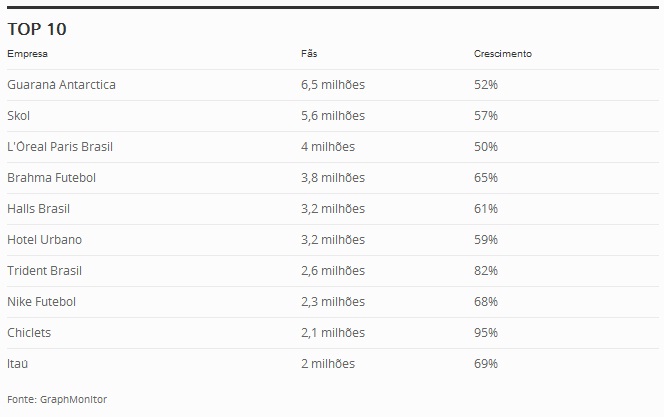Viewport: 664px width, 417px height.
Task: Select the Chiclets entry
Action: pyautogui.click(x=29, y=332)
